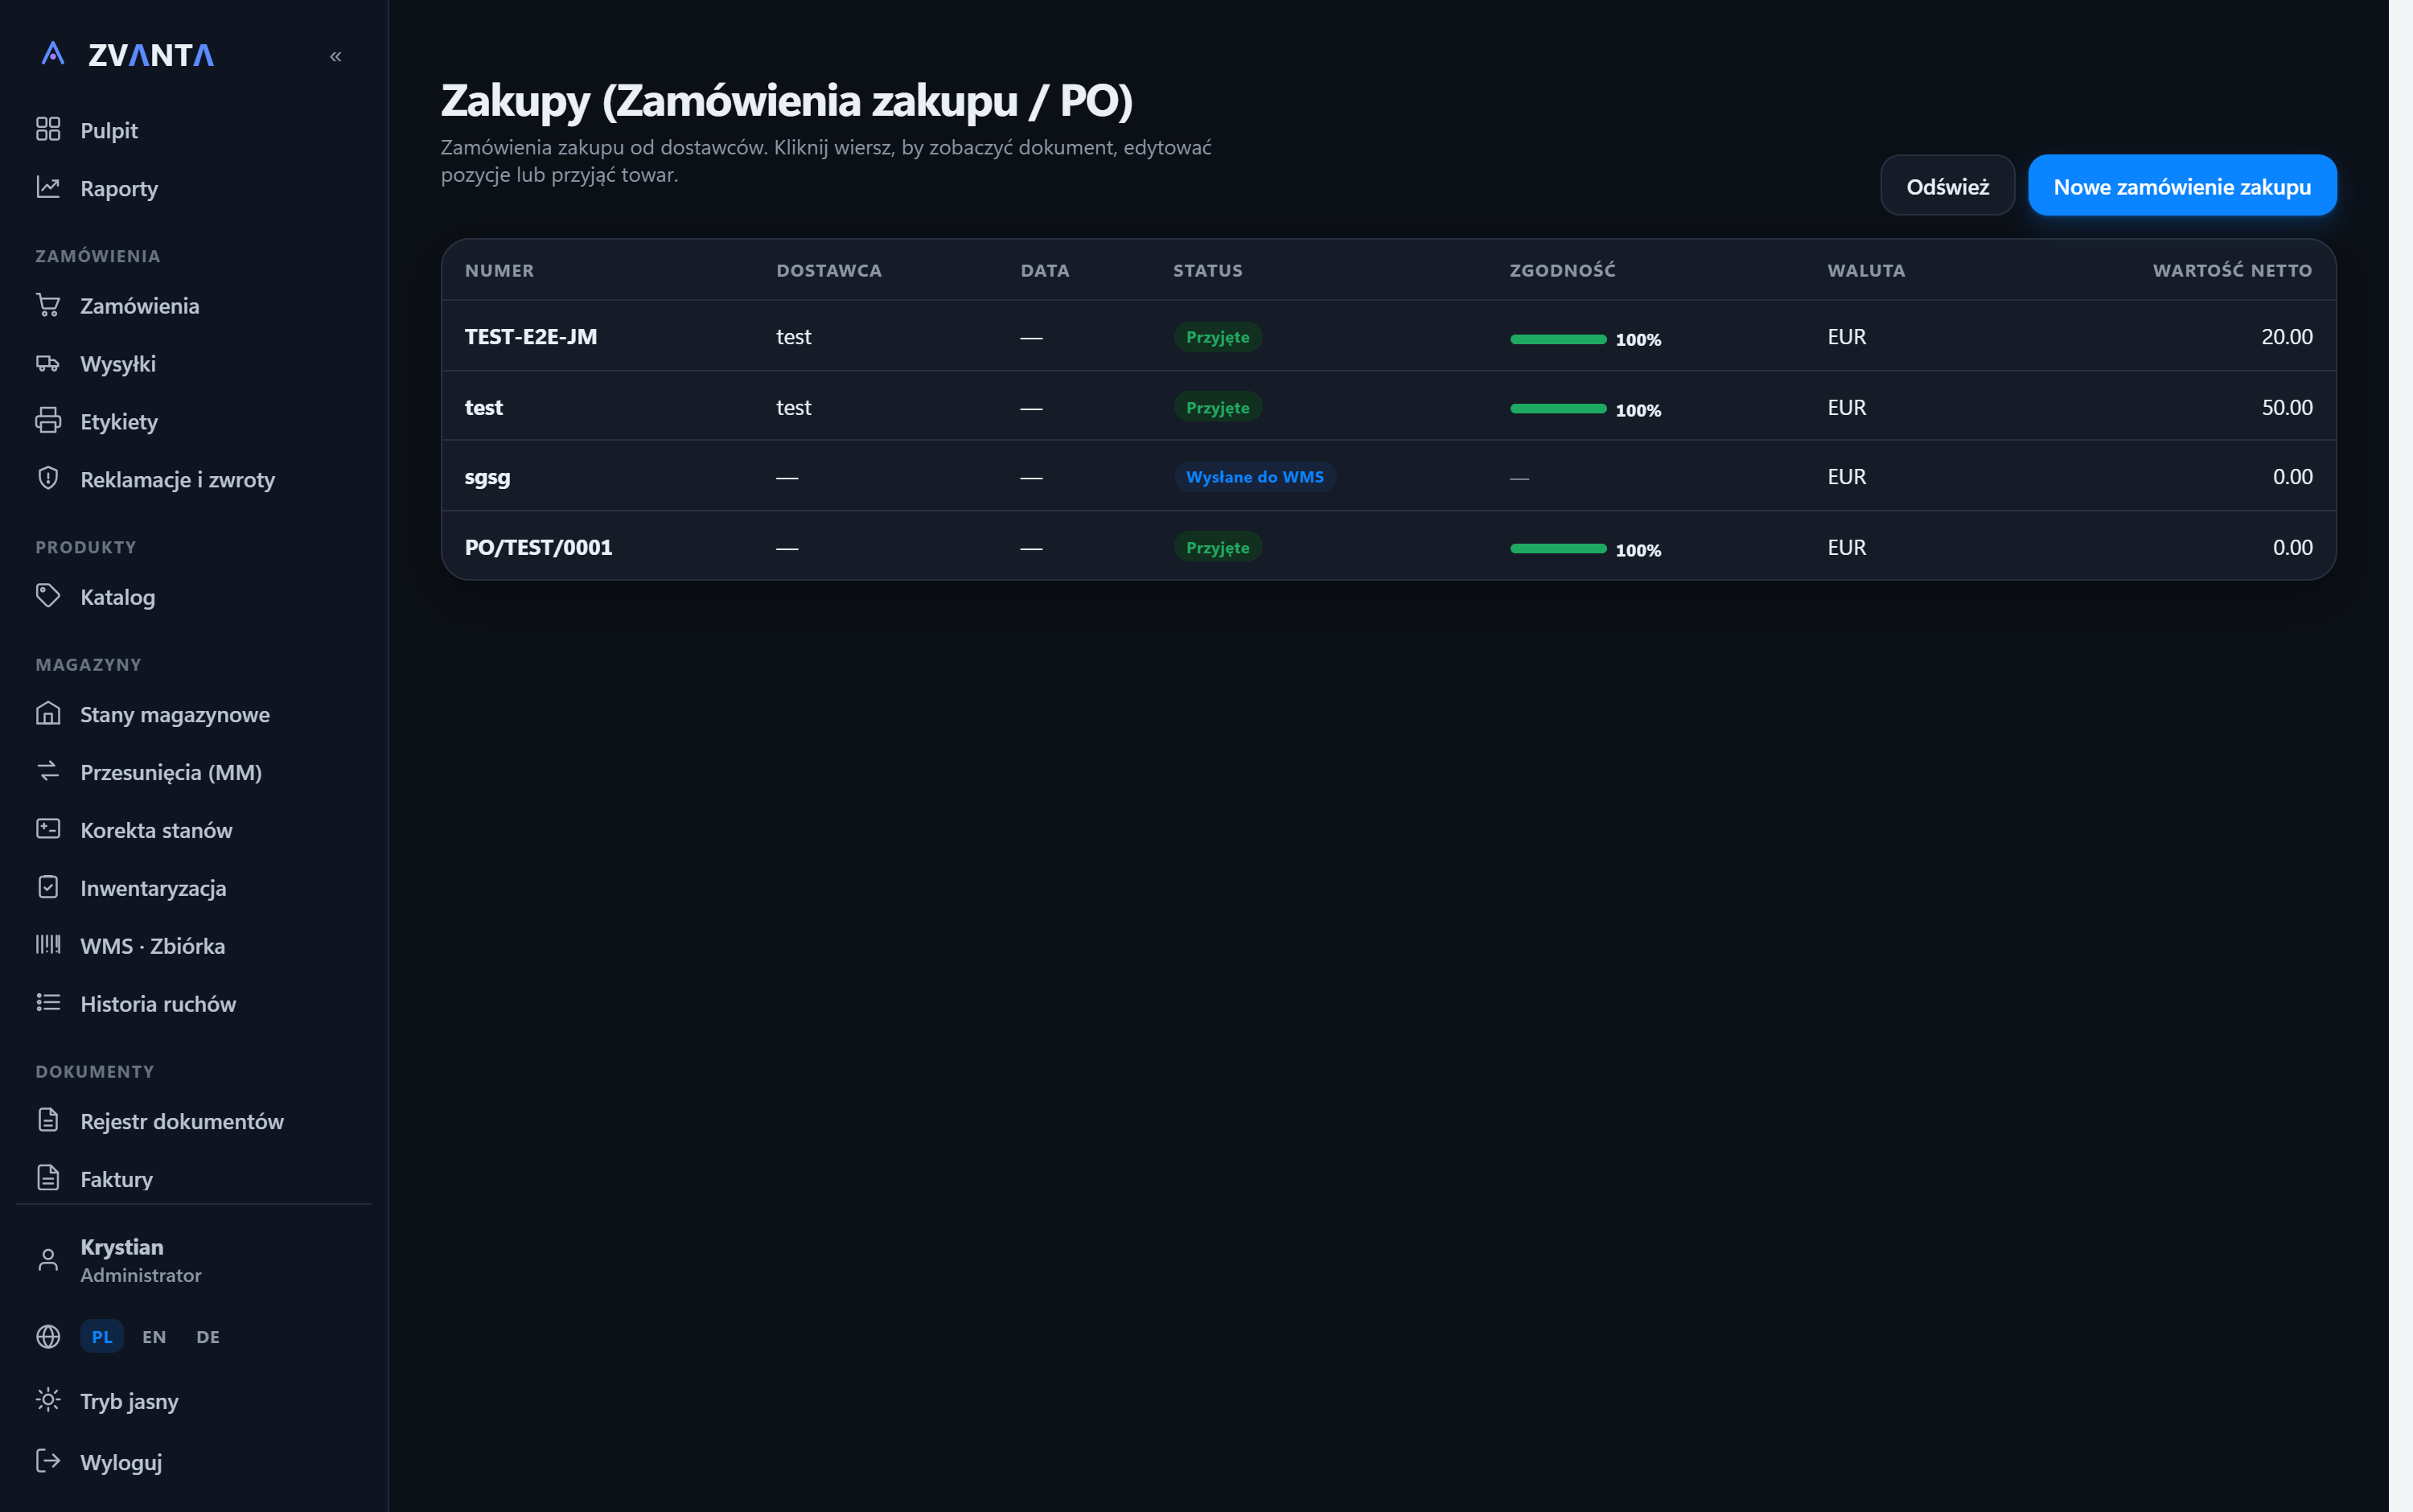Image resolution: width=2413 pixels, height=1512 pixels.
Task: Click the Etykiety printer icon
Action: (48, 421)
